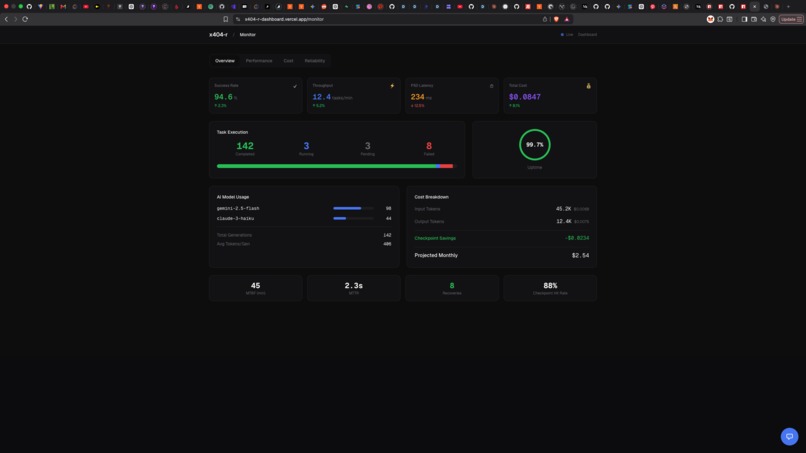
Task: Open the blue chat bubble widget
Action: click(x=789, y=436)
